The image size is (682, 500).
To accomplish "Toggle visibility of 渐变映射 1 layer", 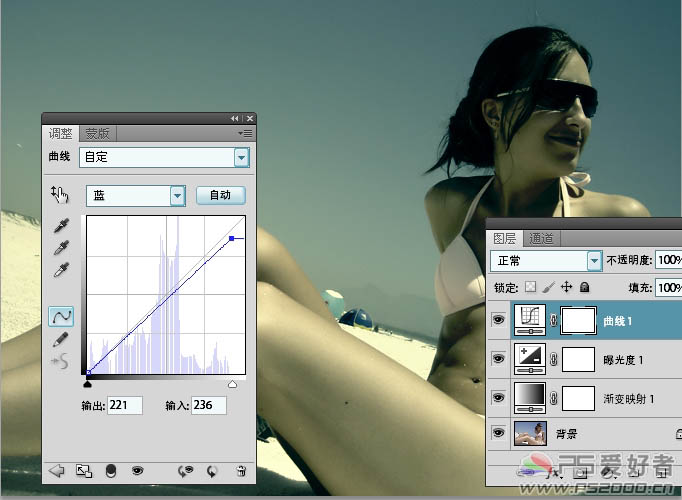I will (x=499, y=398).
